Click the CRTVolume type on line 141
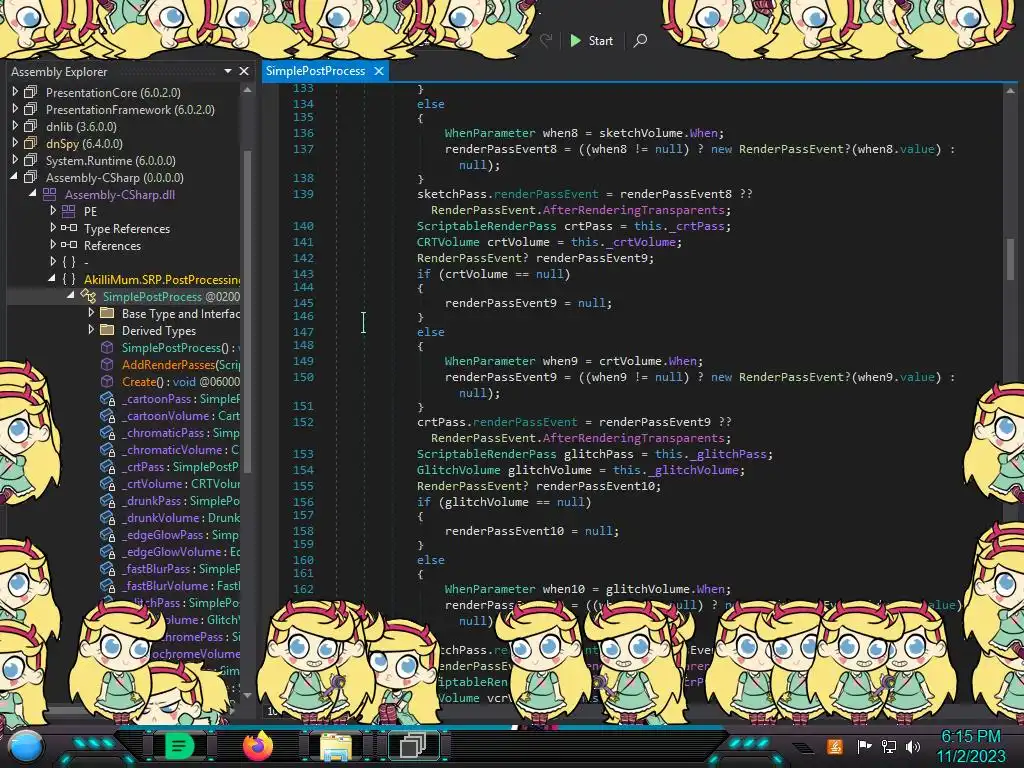Image resolution: width=1024 pixels, height=768 pixels. tap(449, 242)
